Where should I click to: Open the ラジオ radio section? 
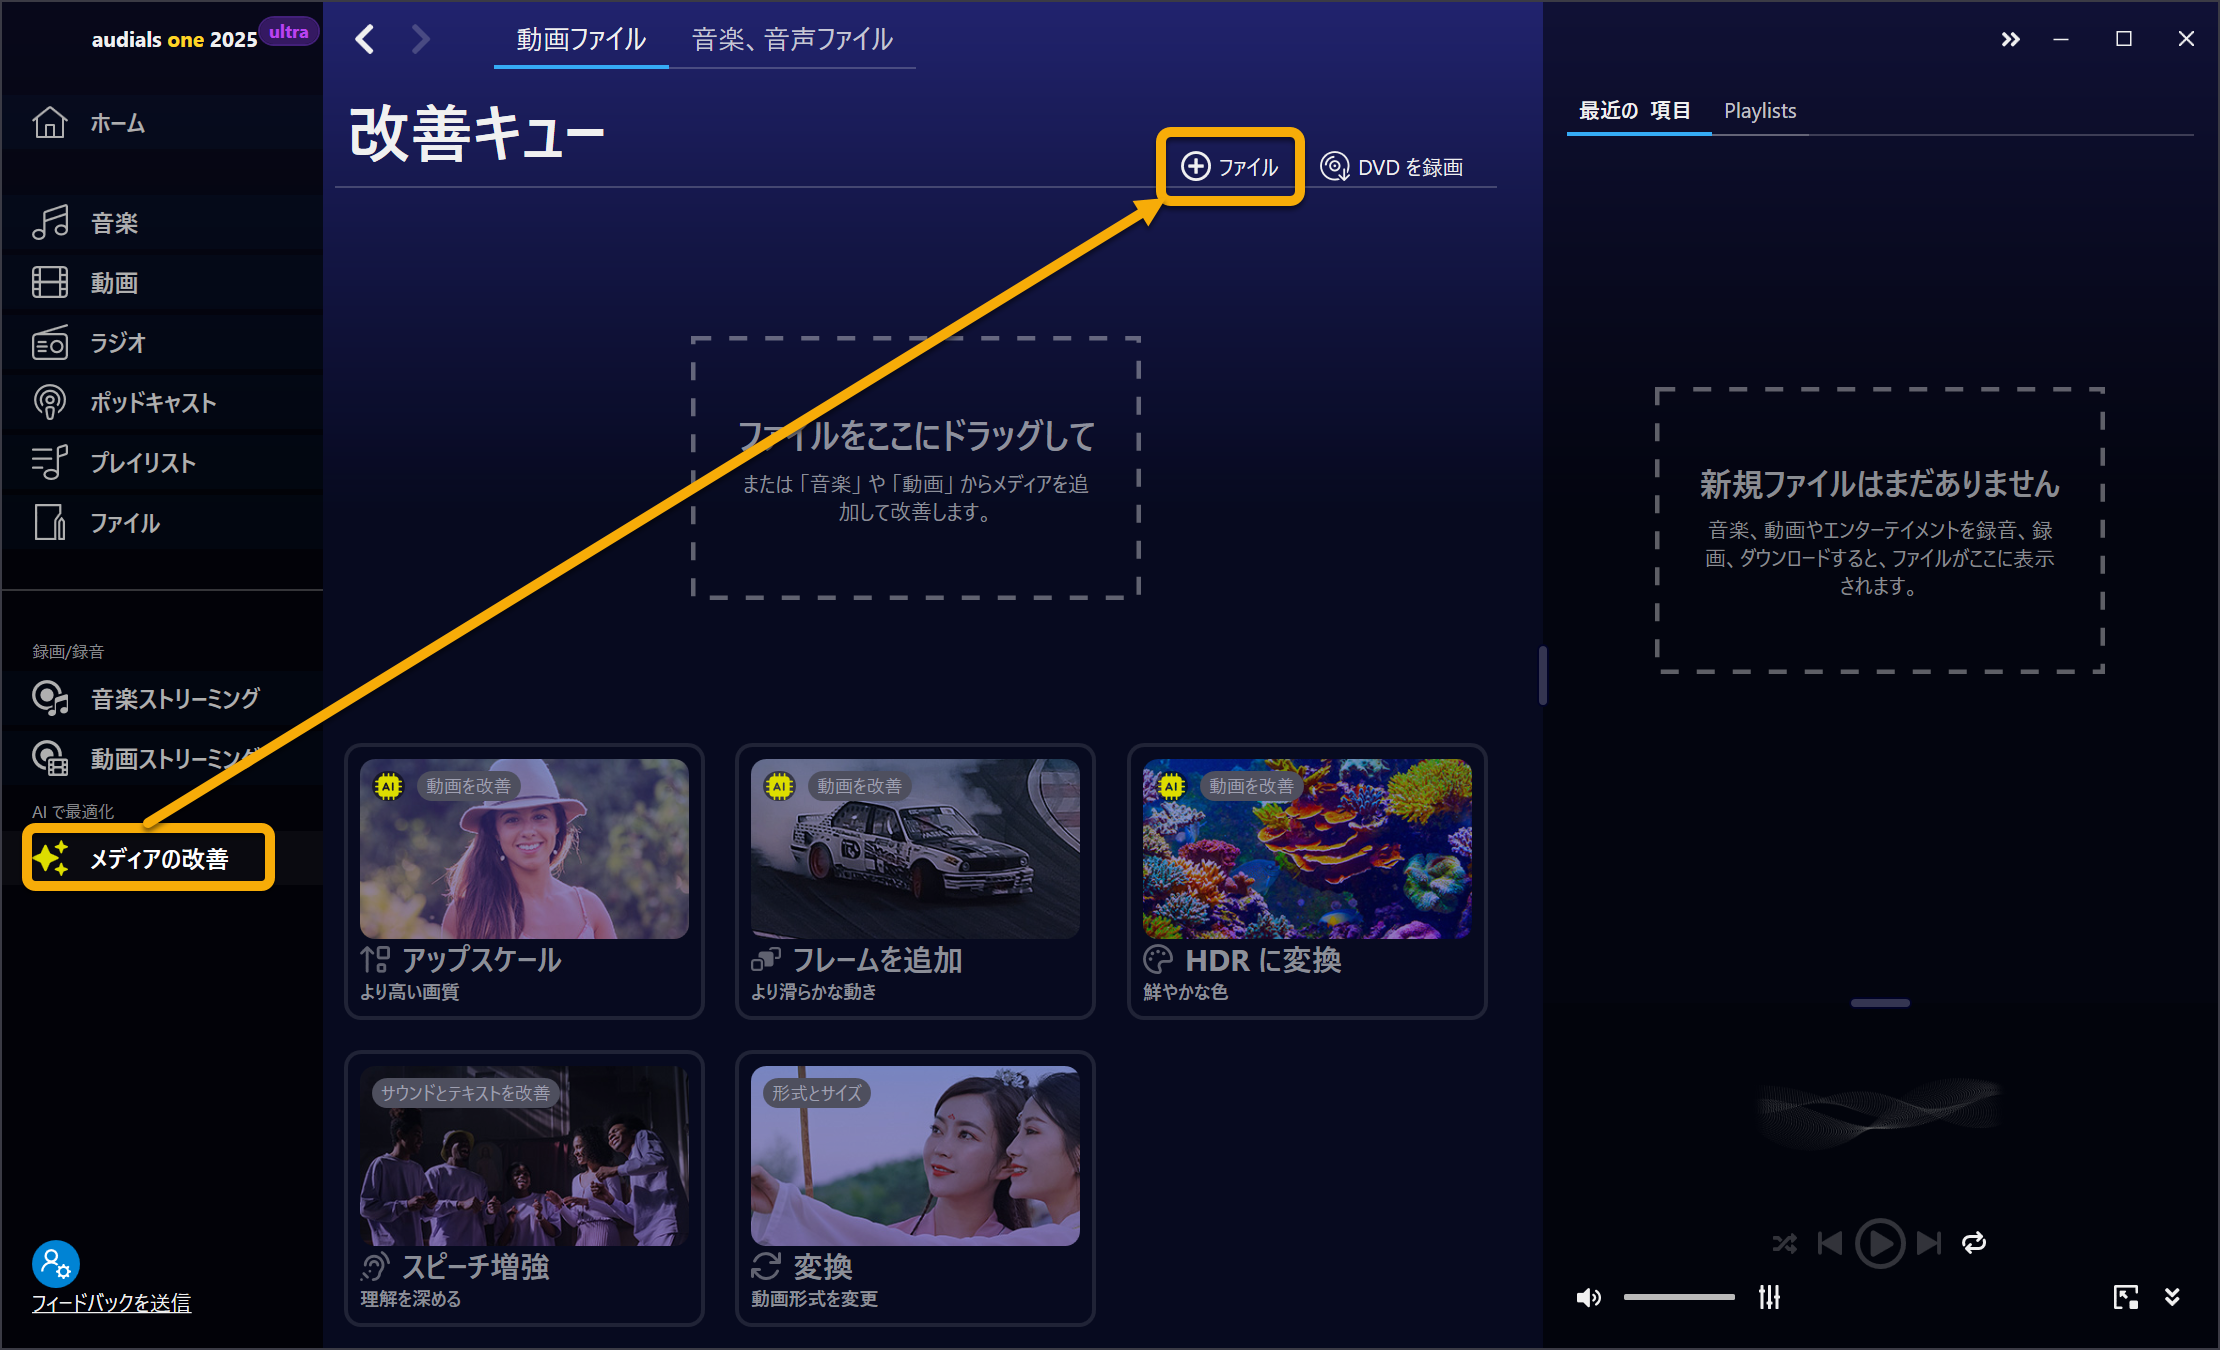[x=162, y=343]
